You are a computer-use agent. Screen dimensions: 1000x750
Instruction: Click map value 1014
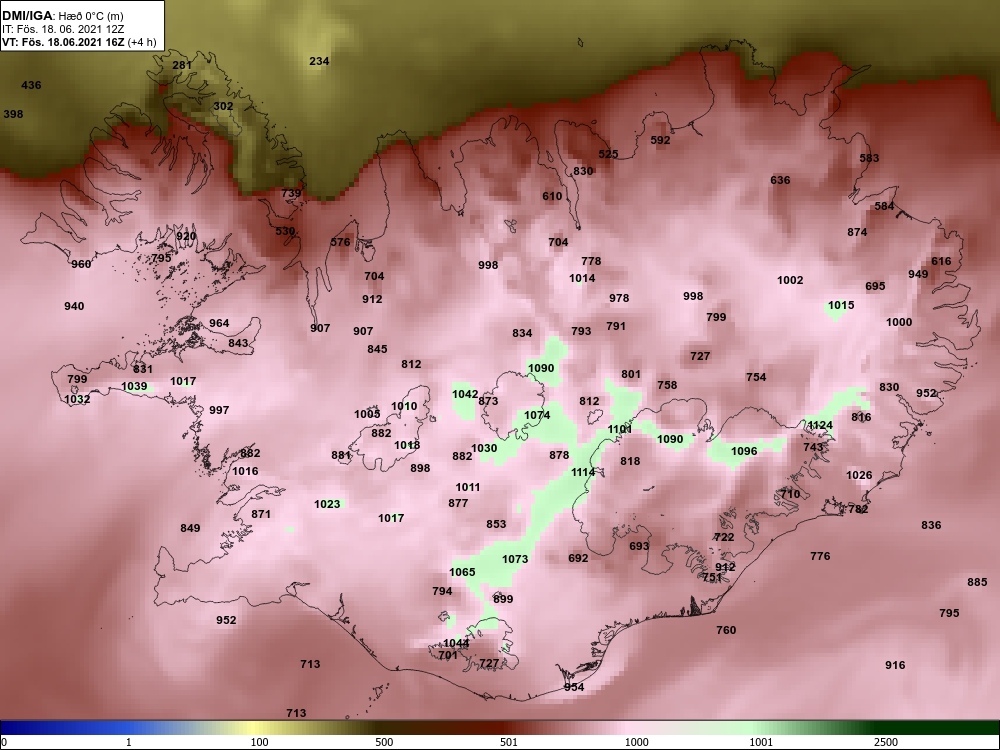[582, 278]
